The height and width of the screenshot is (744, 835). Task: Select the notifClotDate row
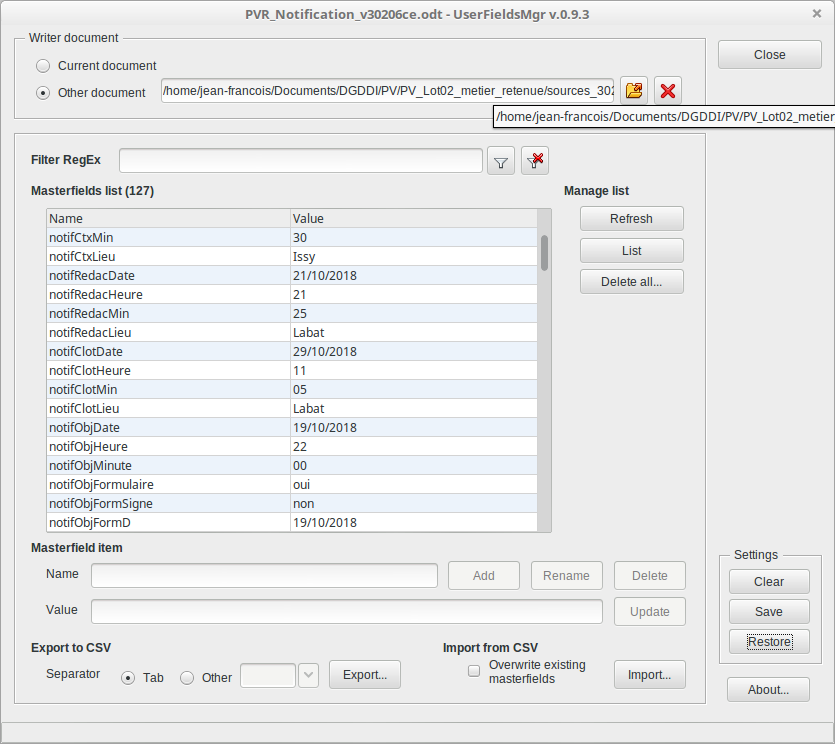292,351
